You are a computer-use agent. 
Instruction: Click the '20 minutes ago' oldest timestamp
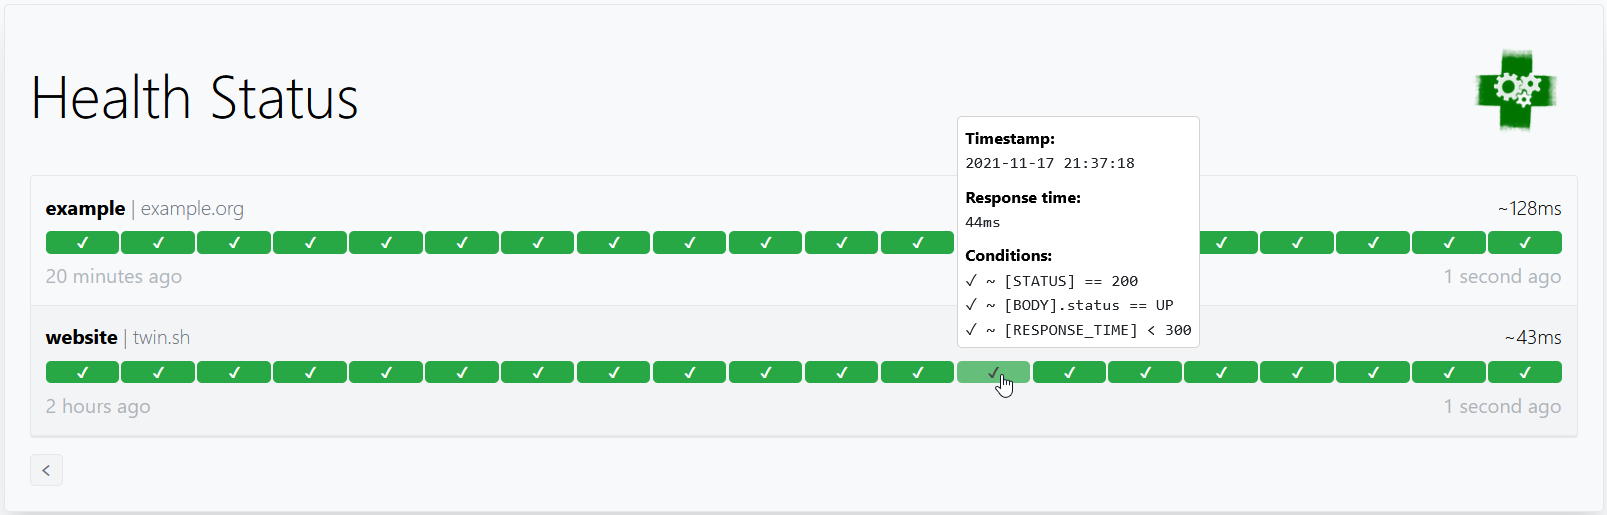114,277
